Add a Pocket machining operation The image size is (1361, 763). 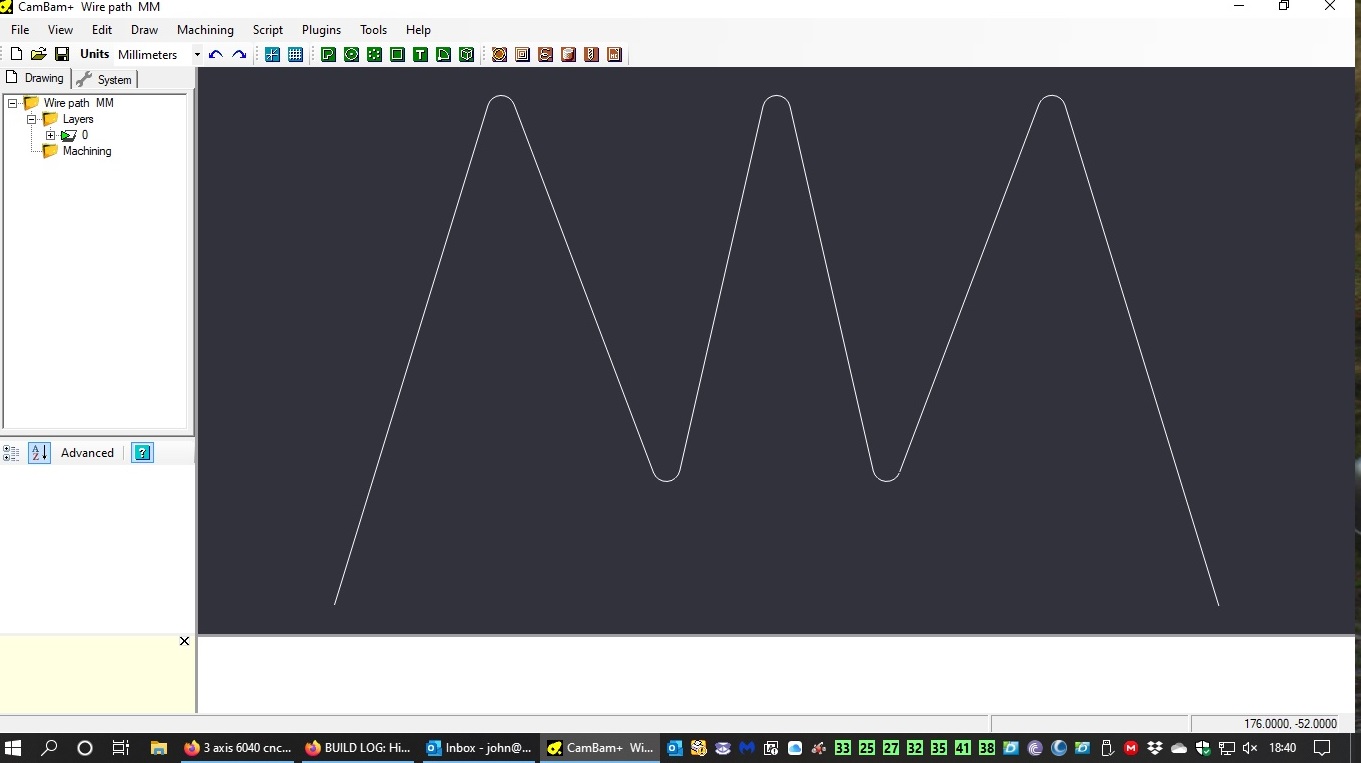click(522, 55)
